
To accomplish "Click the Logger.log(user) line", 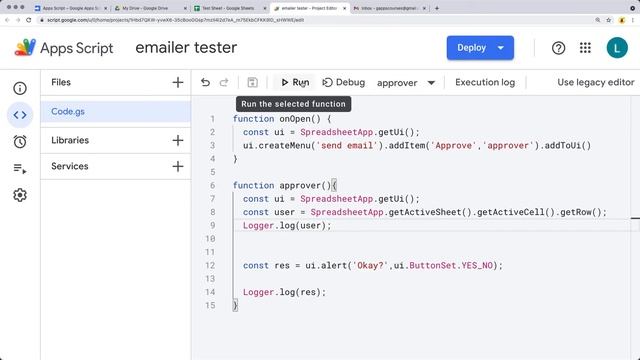I will (287, 225).
